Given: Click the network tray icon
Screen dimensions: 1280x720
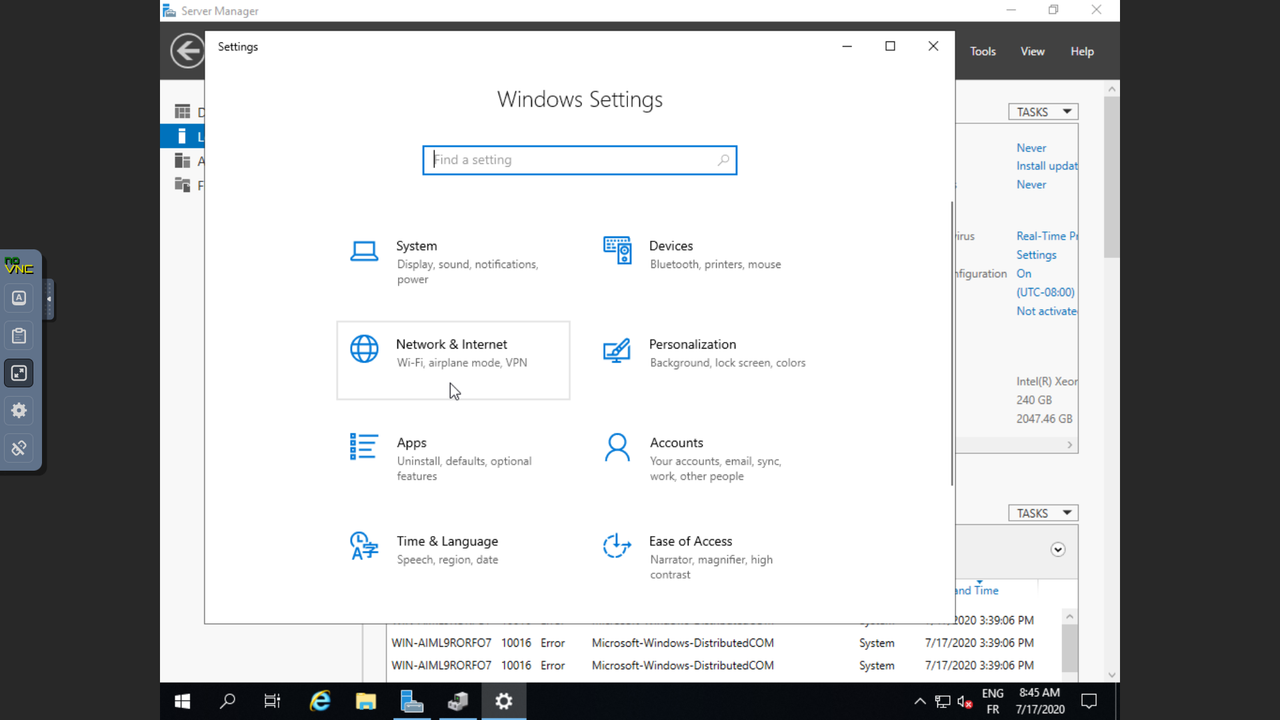Looking at the screenshot, I should [942, 702].
